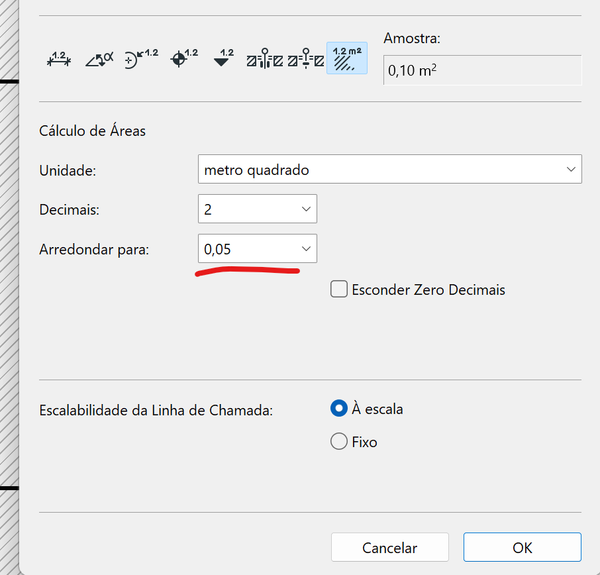
Task: Click the Unidade label
Action: coord(67,171)
